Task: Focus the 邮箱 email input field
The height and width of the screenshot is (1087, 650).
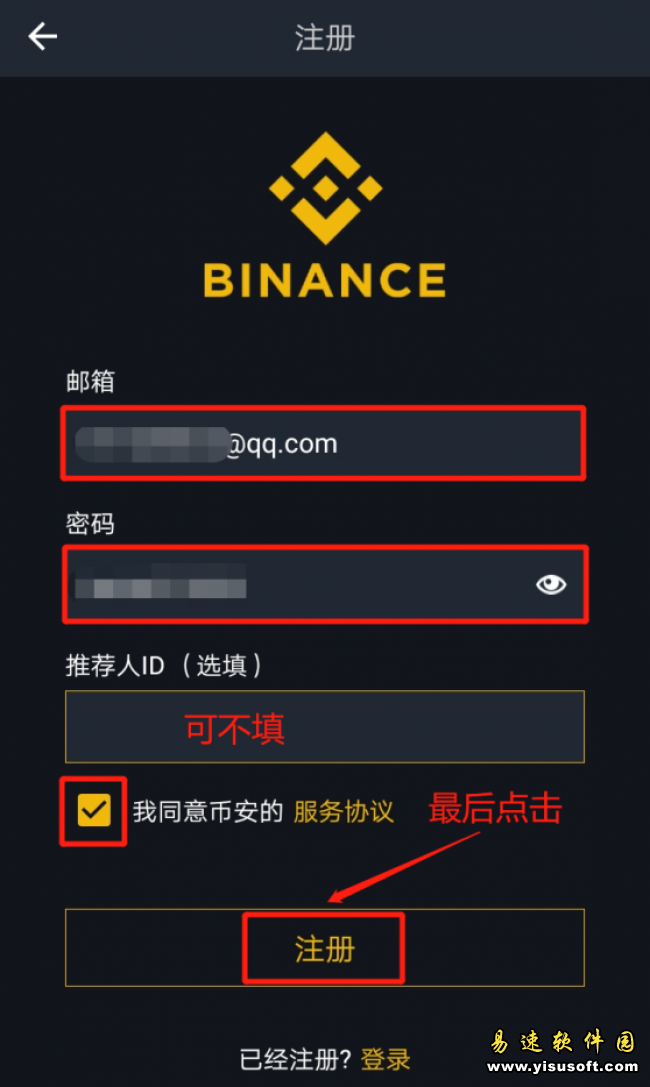Action: [324, 444]
